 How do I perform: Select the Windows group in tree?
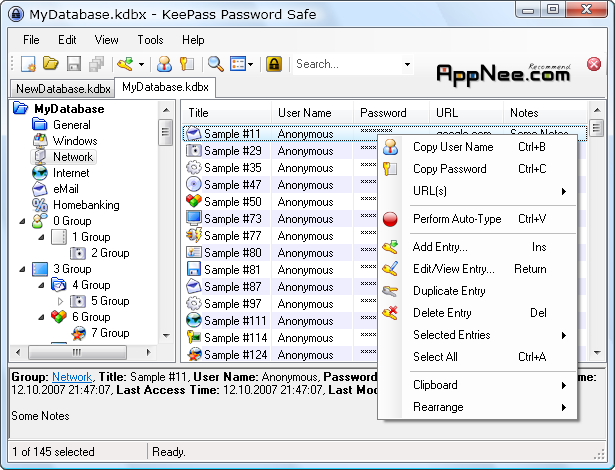pos(75,141)
